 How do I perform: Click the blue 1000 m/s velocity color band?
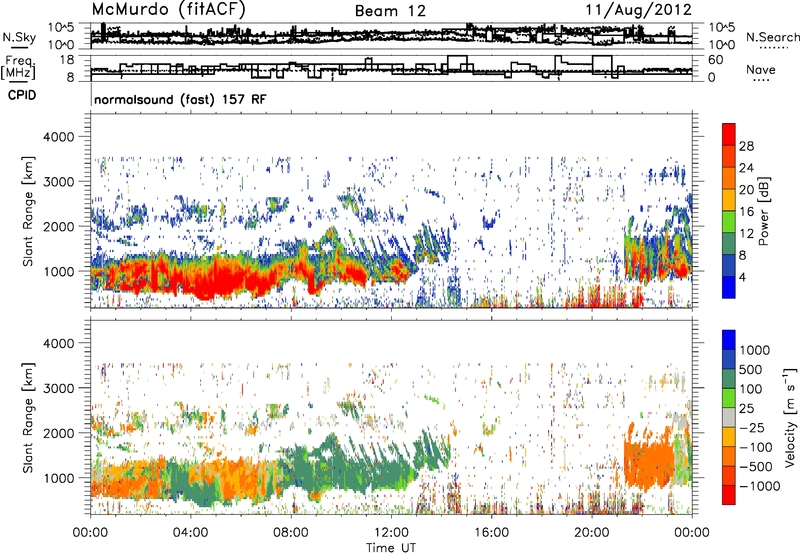pyautogui.click(x=729, y=340)
